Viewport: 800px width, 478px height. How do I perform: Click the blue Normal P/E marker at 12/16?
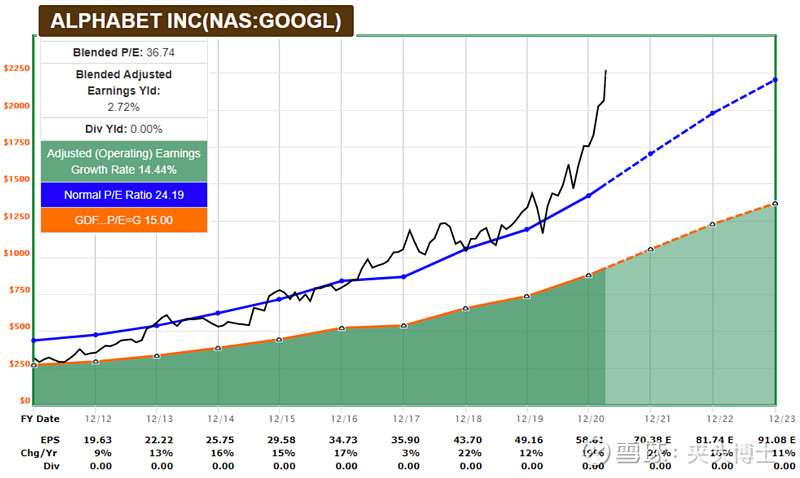pos(342,281)
